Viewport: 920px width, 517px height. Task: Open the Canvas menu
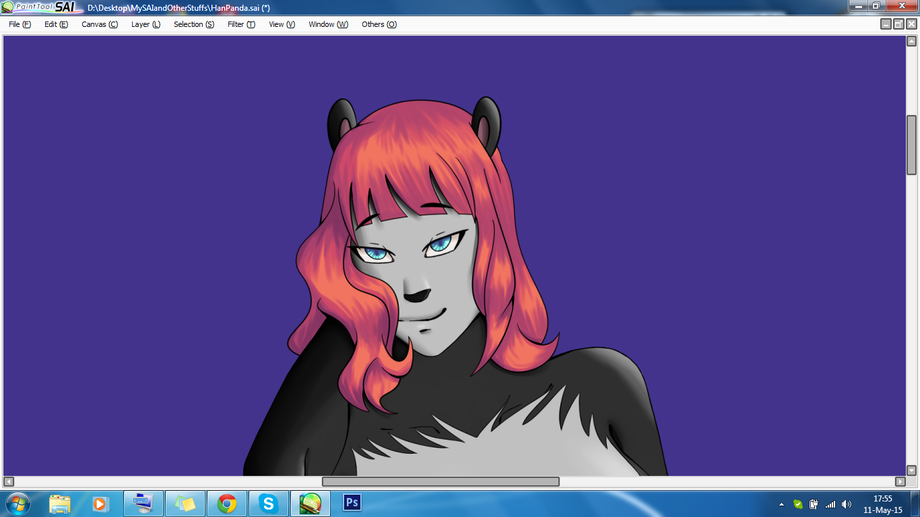99,24
